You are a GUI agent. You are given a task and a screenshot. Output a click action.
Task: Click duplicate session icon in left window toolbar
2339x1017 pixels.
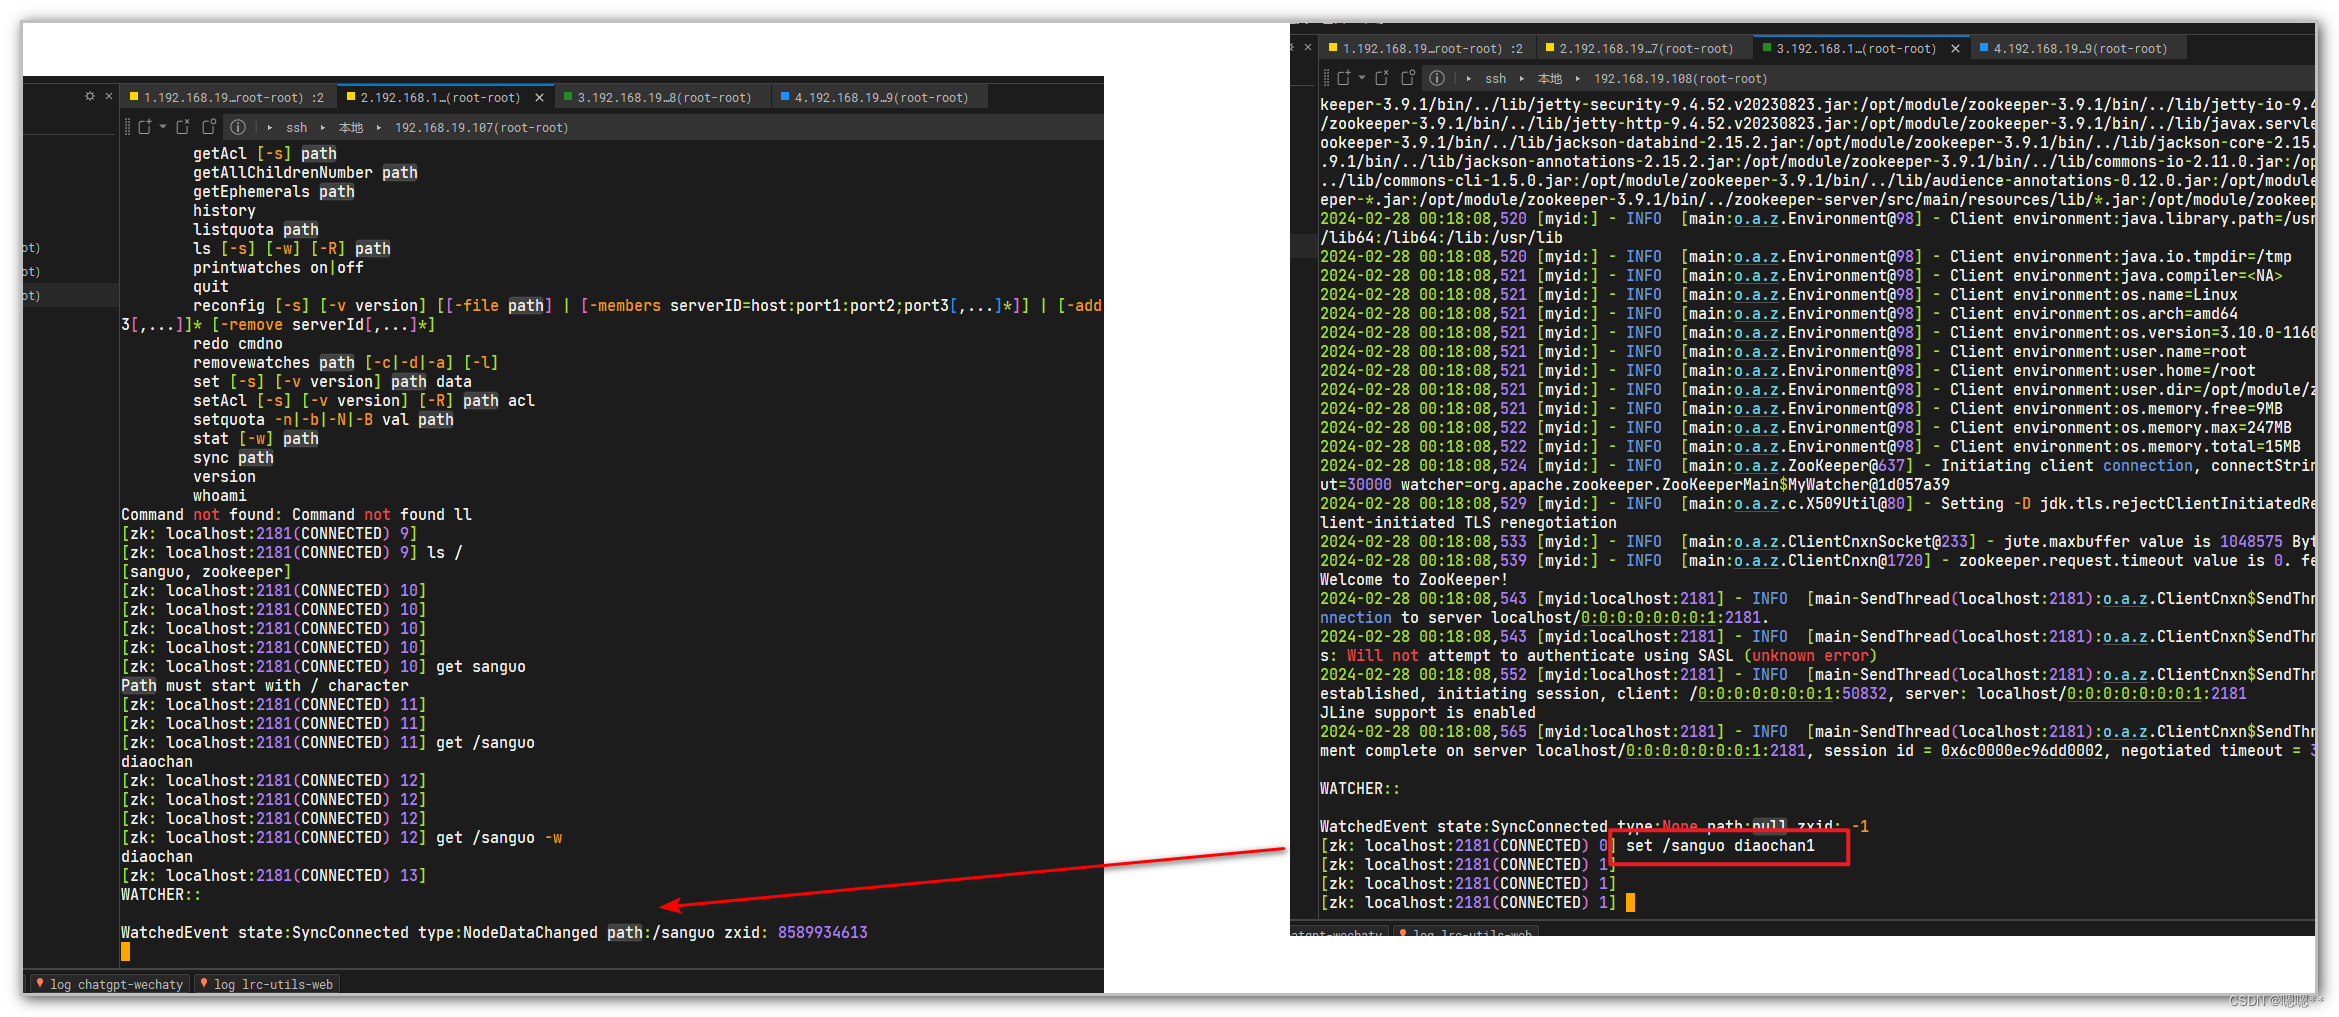pos(209,127)
